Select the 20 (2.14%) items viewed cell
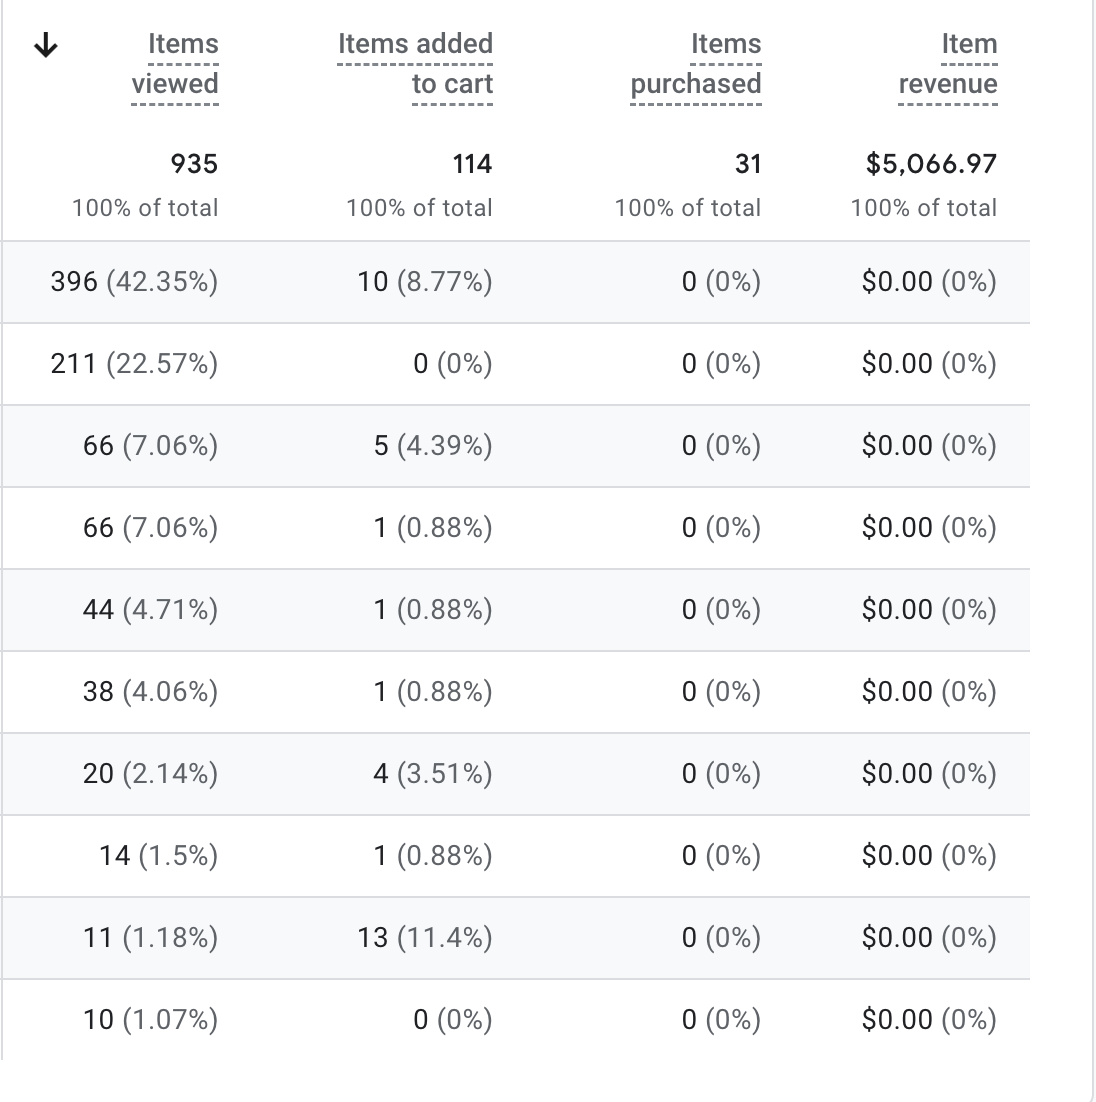Image resolution: width=1096 pixels, height=1102 pixels. [x=150, y=774]
